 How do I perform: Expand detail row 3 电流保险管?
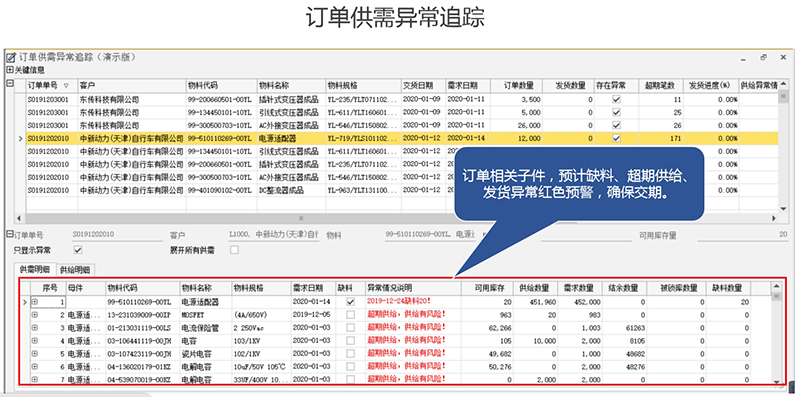[x=35, y=328]
